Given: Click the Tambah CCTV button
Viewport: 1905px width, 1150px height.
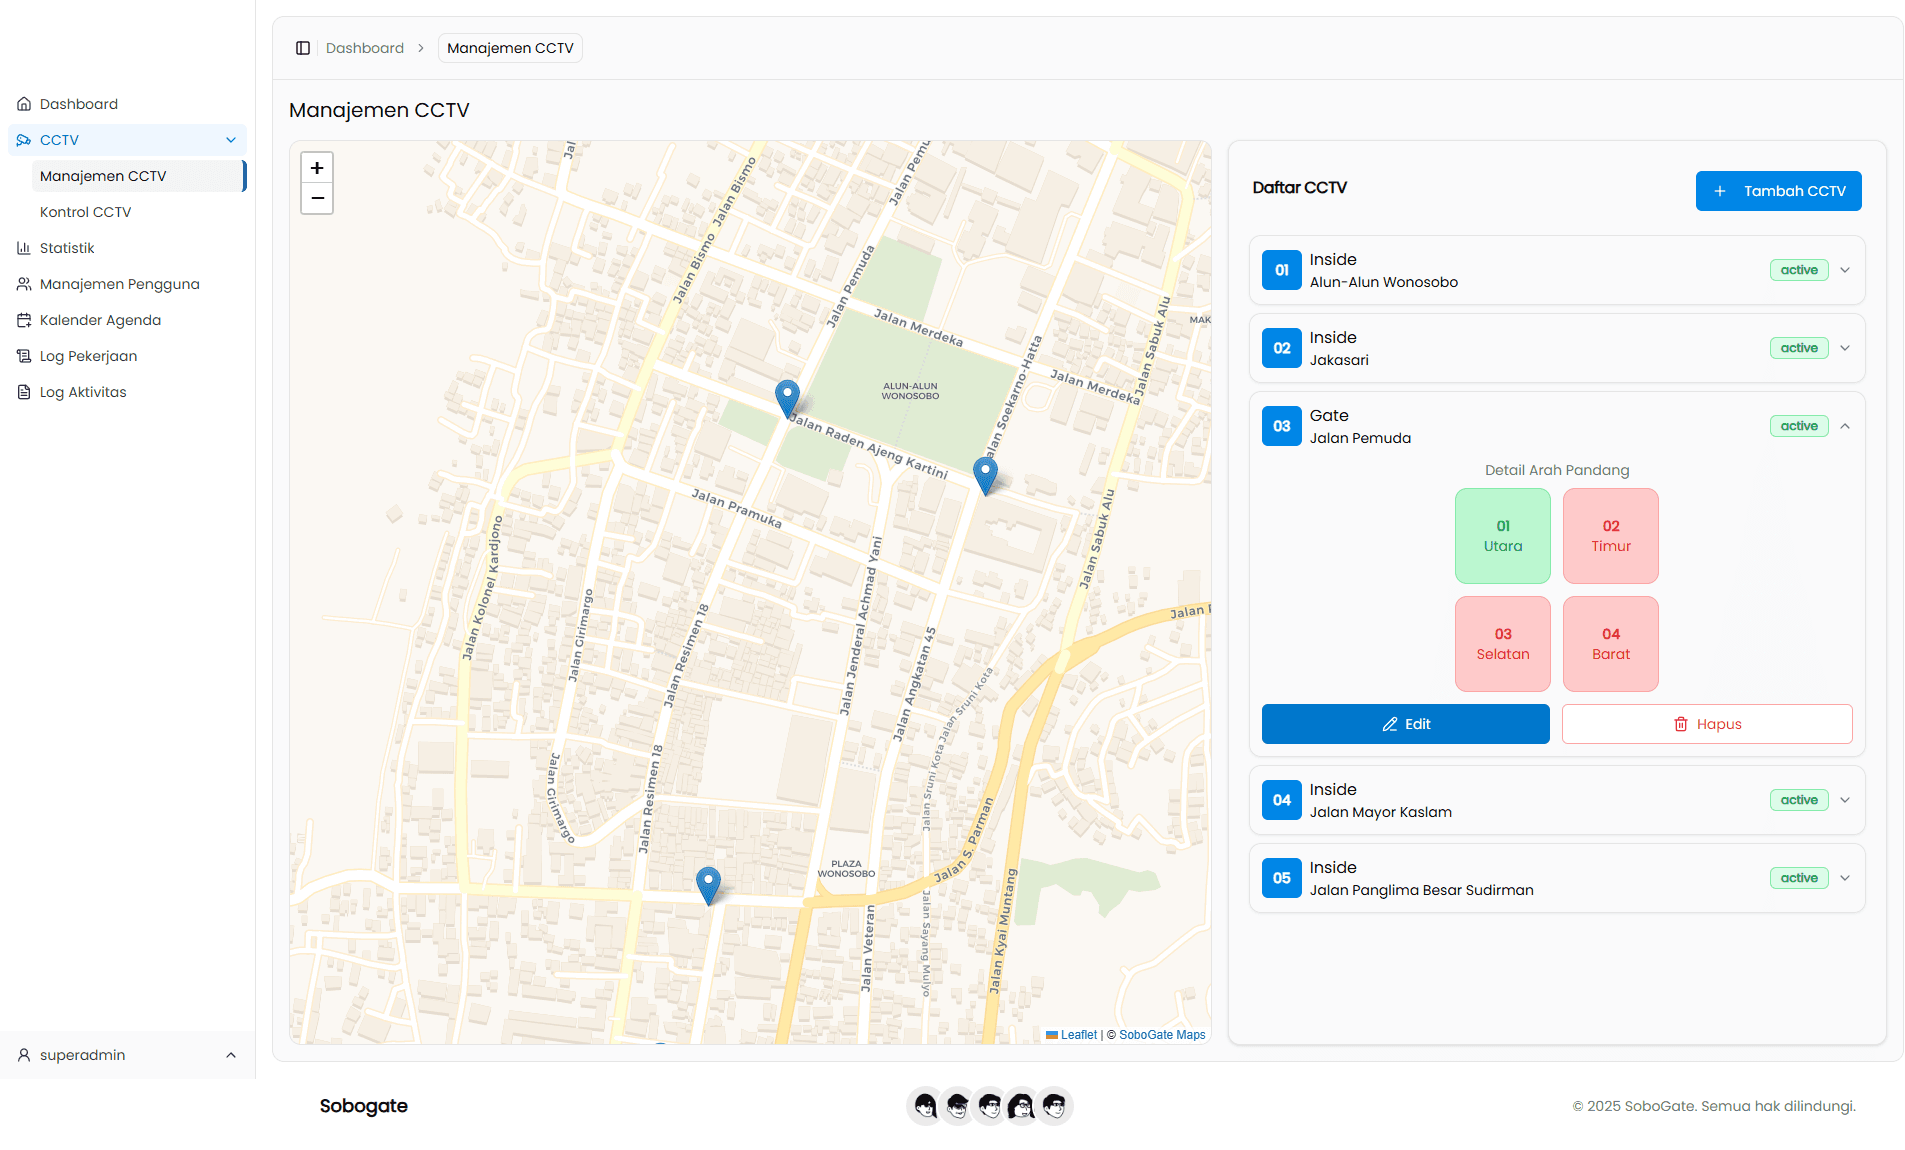Looking at the screenshot, I should coord(1778,191).
